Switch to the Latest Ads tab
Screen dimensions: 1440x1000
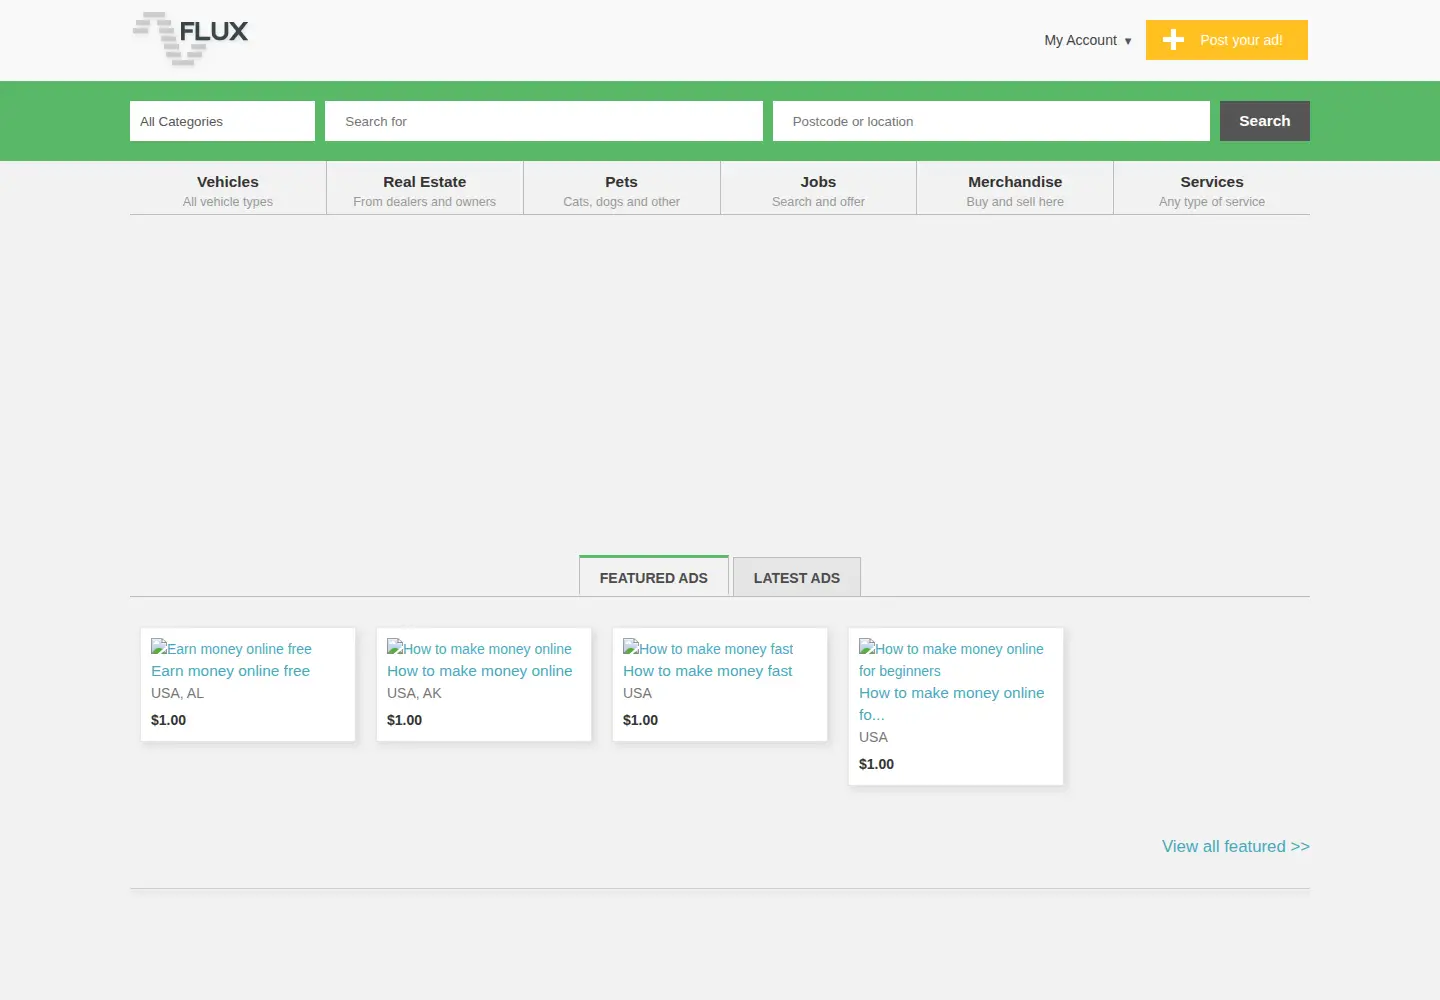(797, 577)
